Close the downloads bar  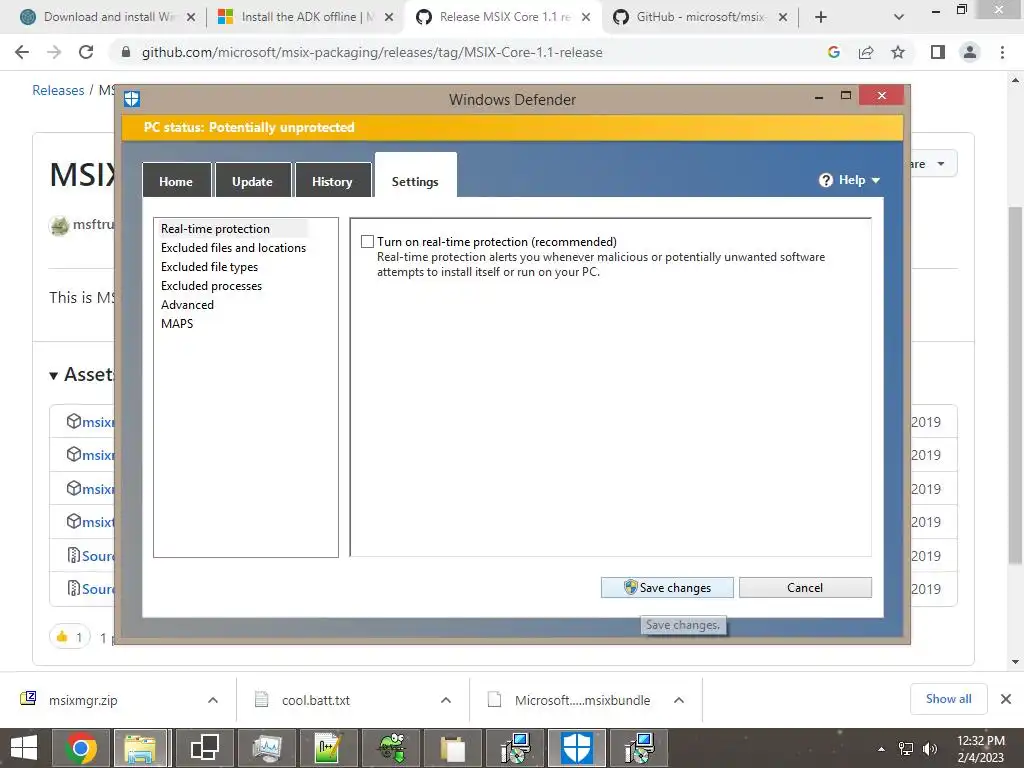point(1006,699)
